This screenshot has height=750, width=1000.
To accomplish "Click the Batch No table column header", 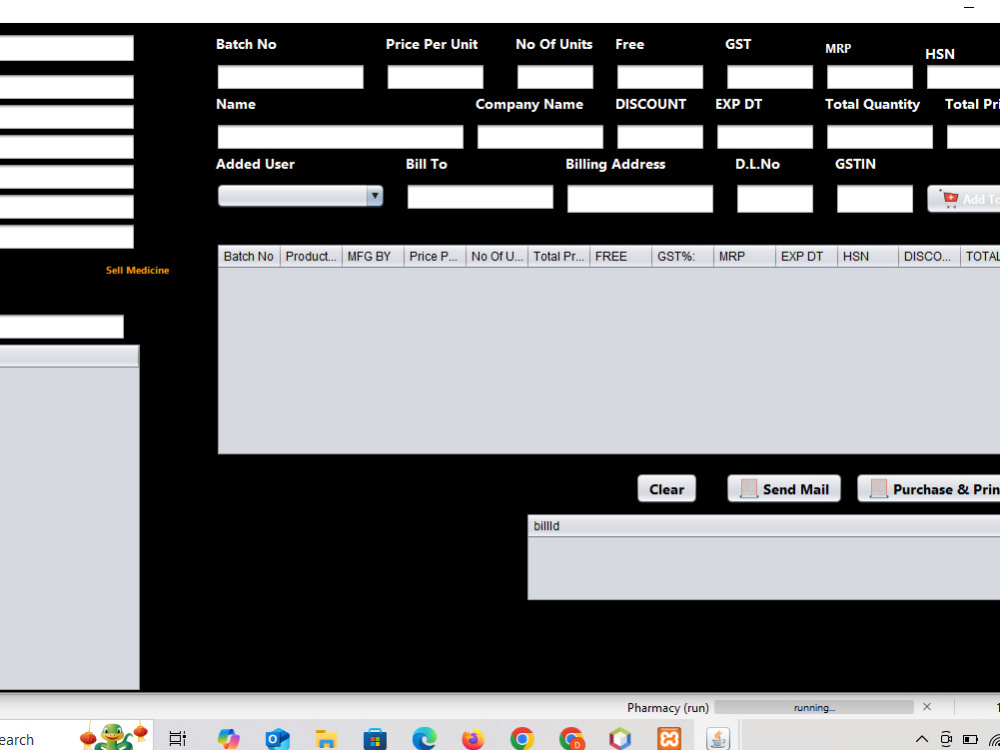I will [x=249, y=256].
